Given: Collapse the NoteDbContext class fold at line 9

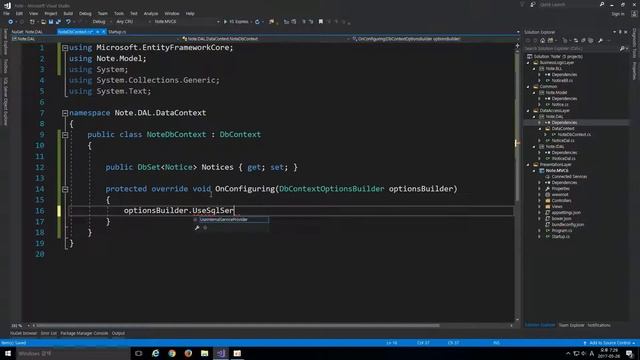Looking at the screenshot, I should (65, 135).
